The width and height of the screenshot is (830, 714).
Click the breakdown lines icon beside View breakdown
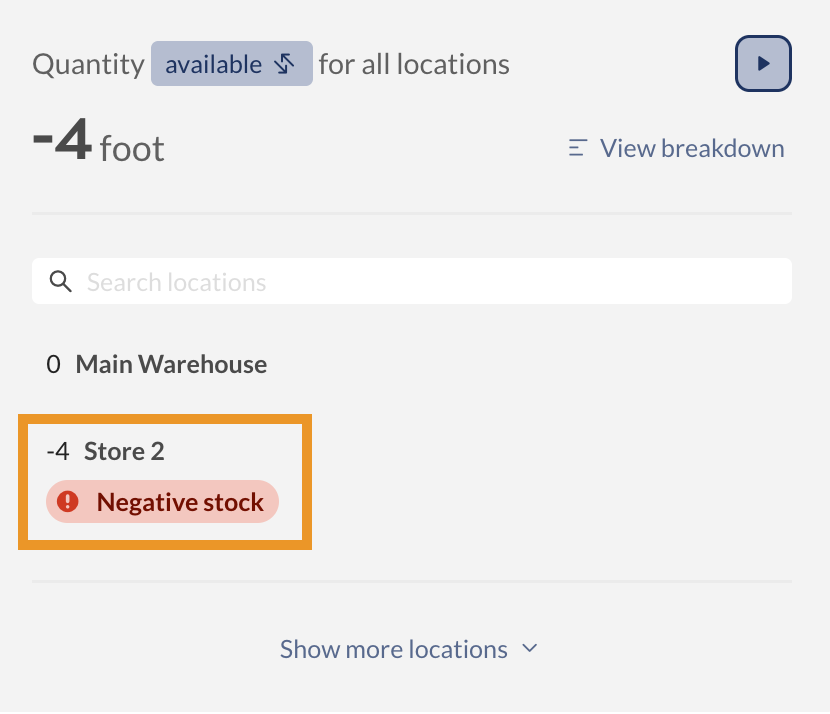[x=577, y=147]
